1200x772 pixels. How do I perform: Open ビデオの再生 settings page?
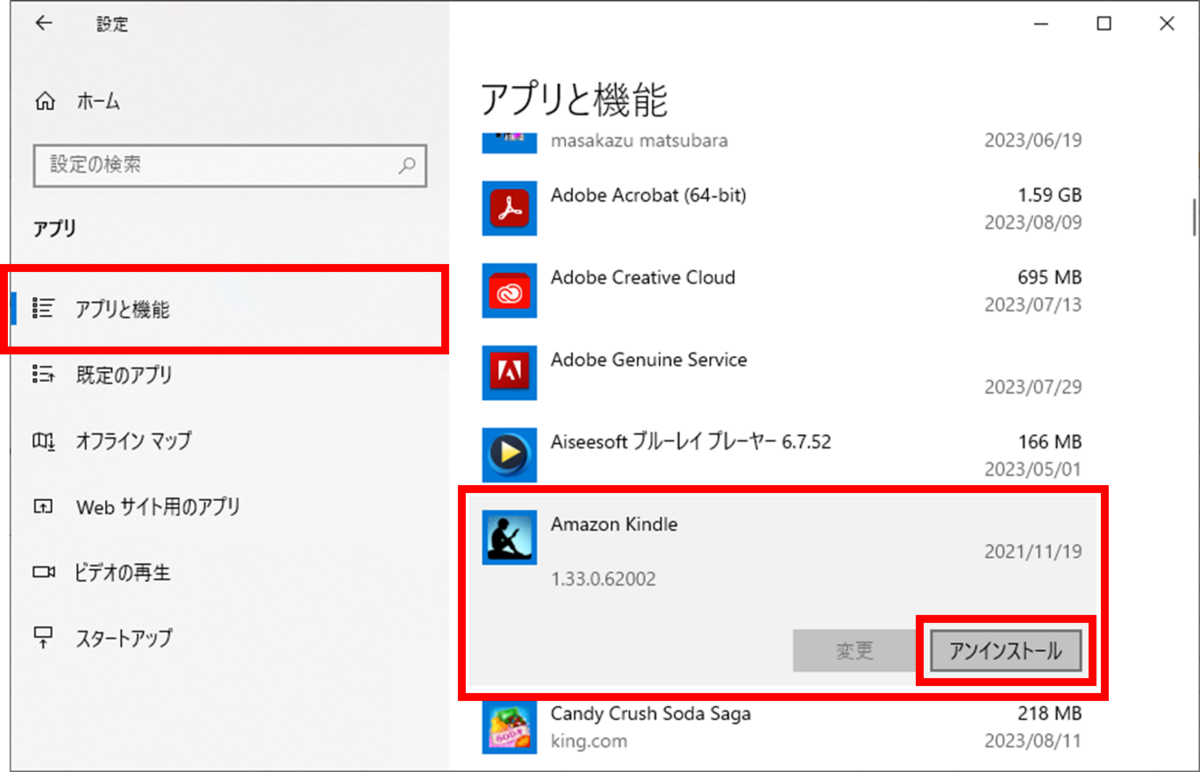click(229, 573)
